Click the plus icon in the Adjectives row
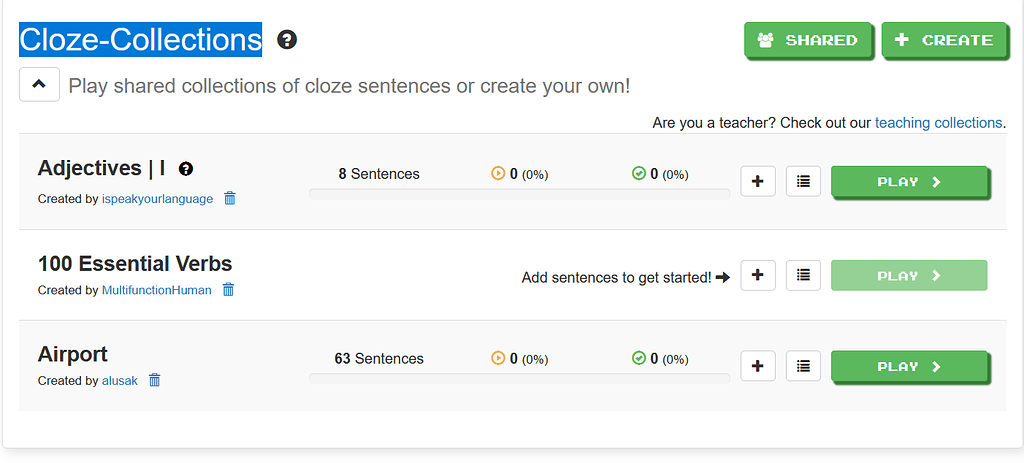This screenshot has width=1024, height=463. 758,181
